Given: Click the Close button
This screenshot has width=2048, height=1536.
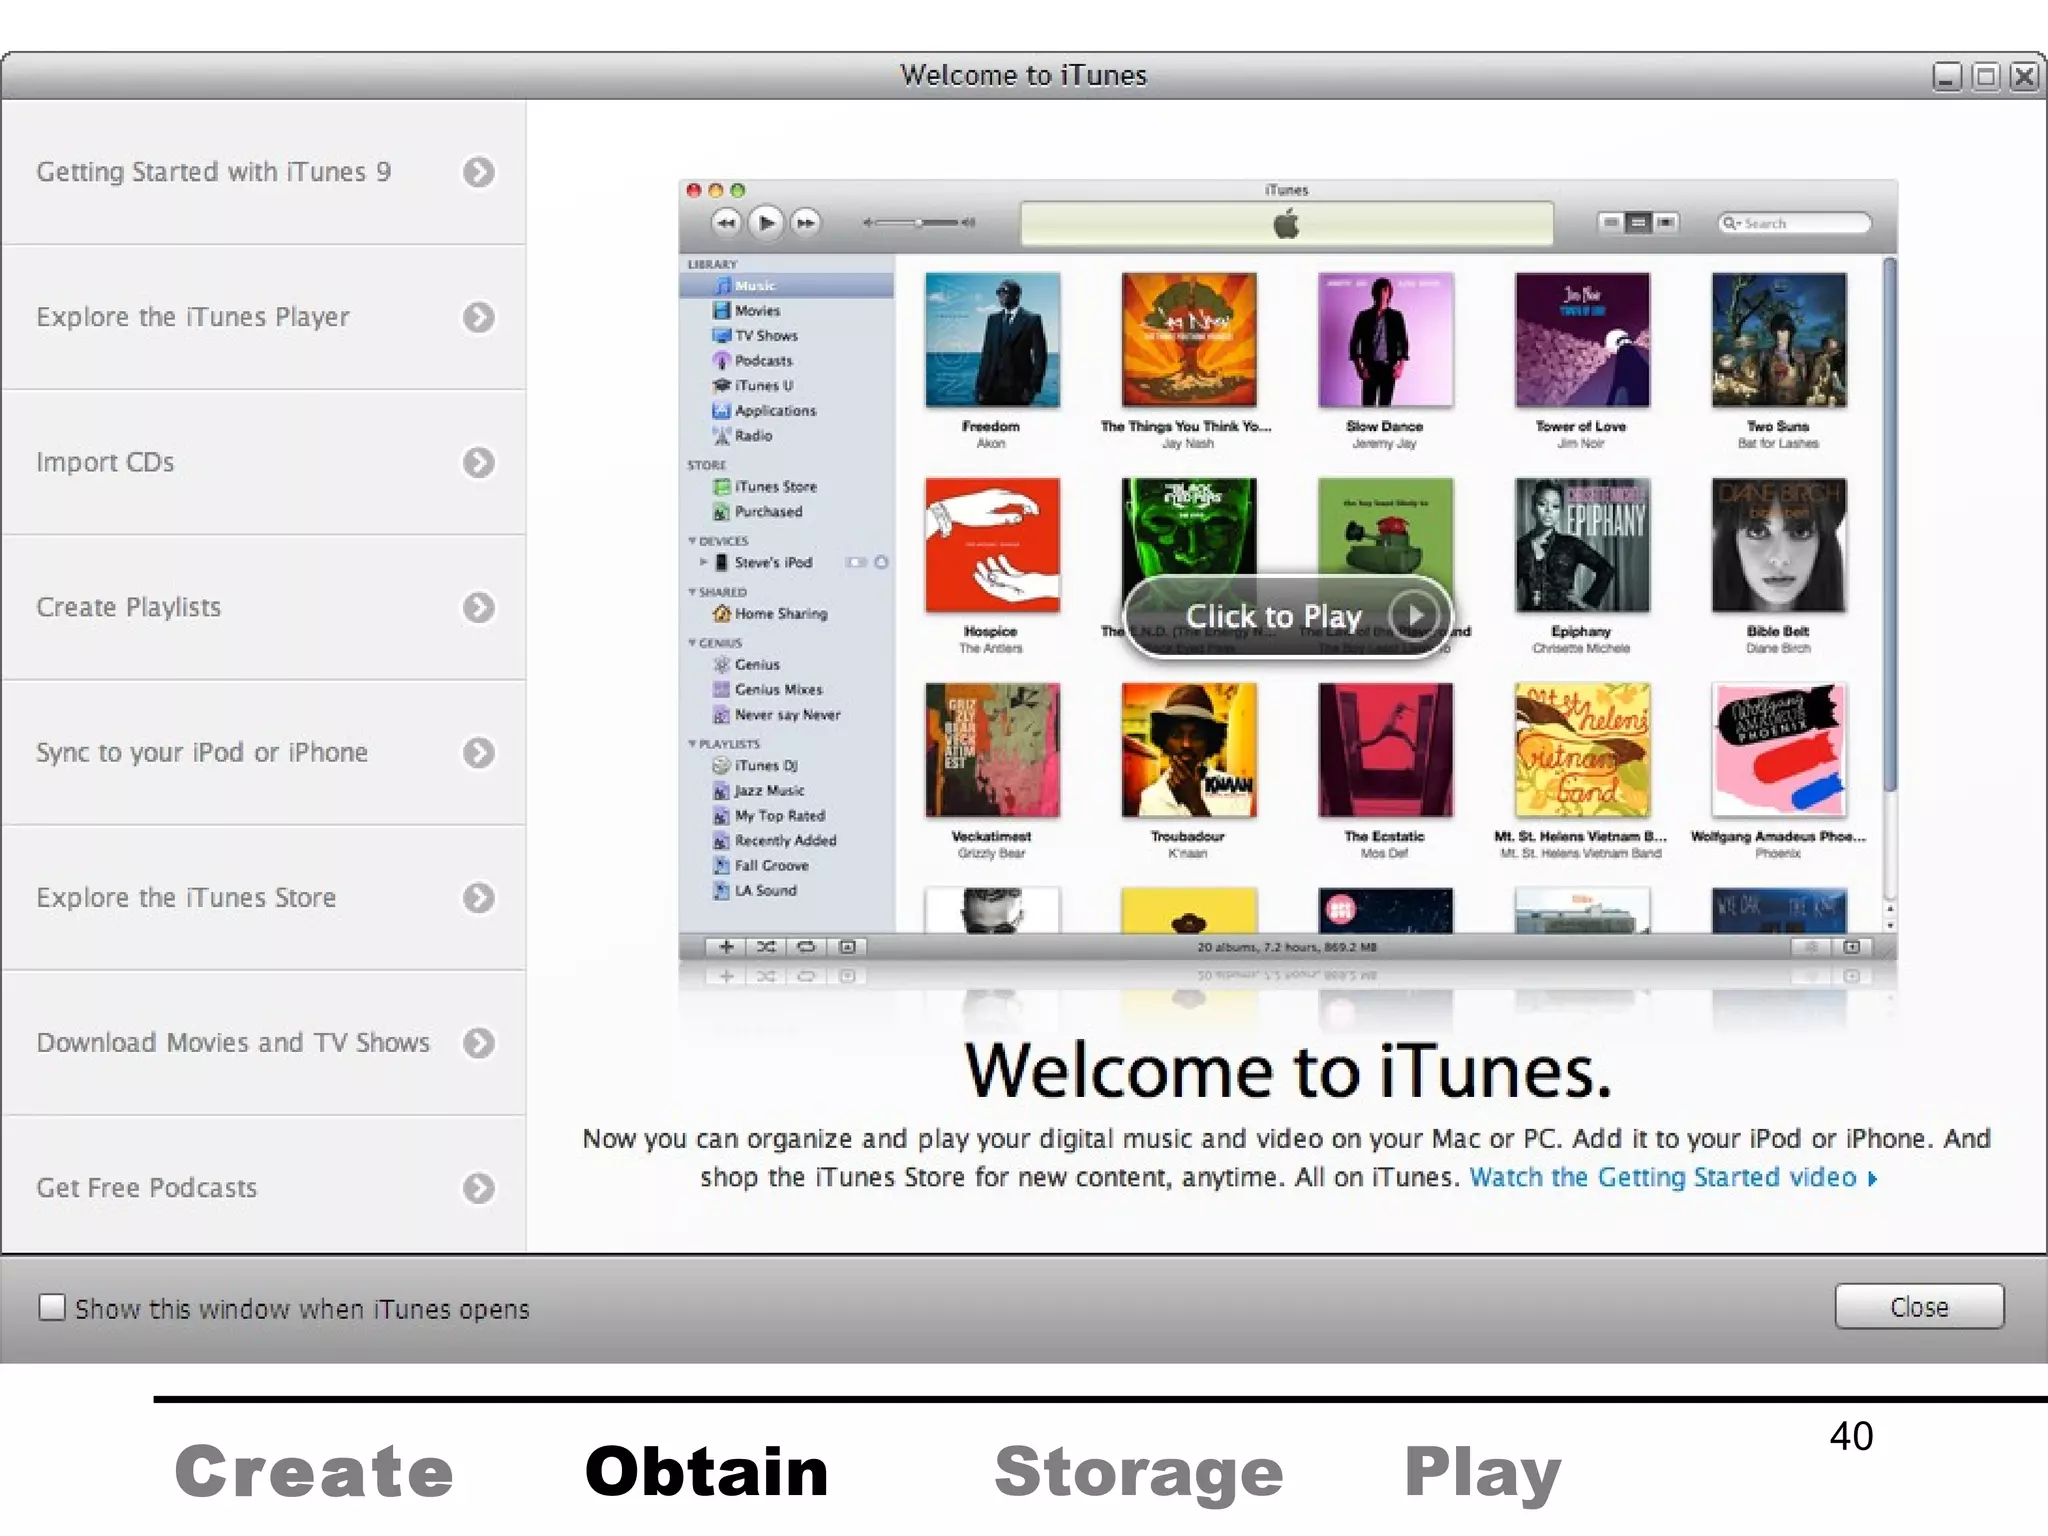Looking at the screenshot, I should point(1919,1307).
